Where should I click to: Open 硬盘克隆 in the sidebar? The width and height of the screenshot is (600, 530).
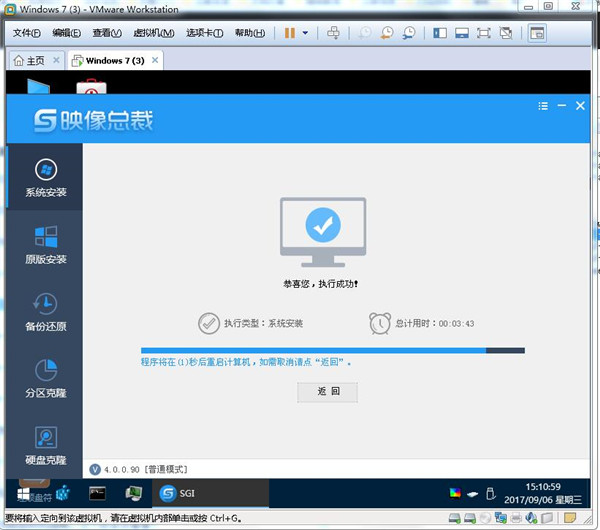coord(46,446)
